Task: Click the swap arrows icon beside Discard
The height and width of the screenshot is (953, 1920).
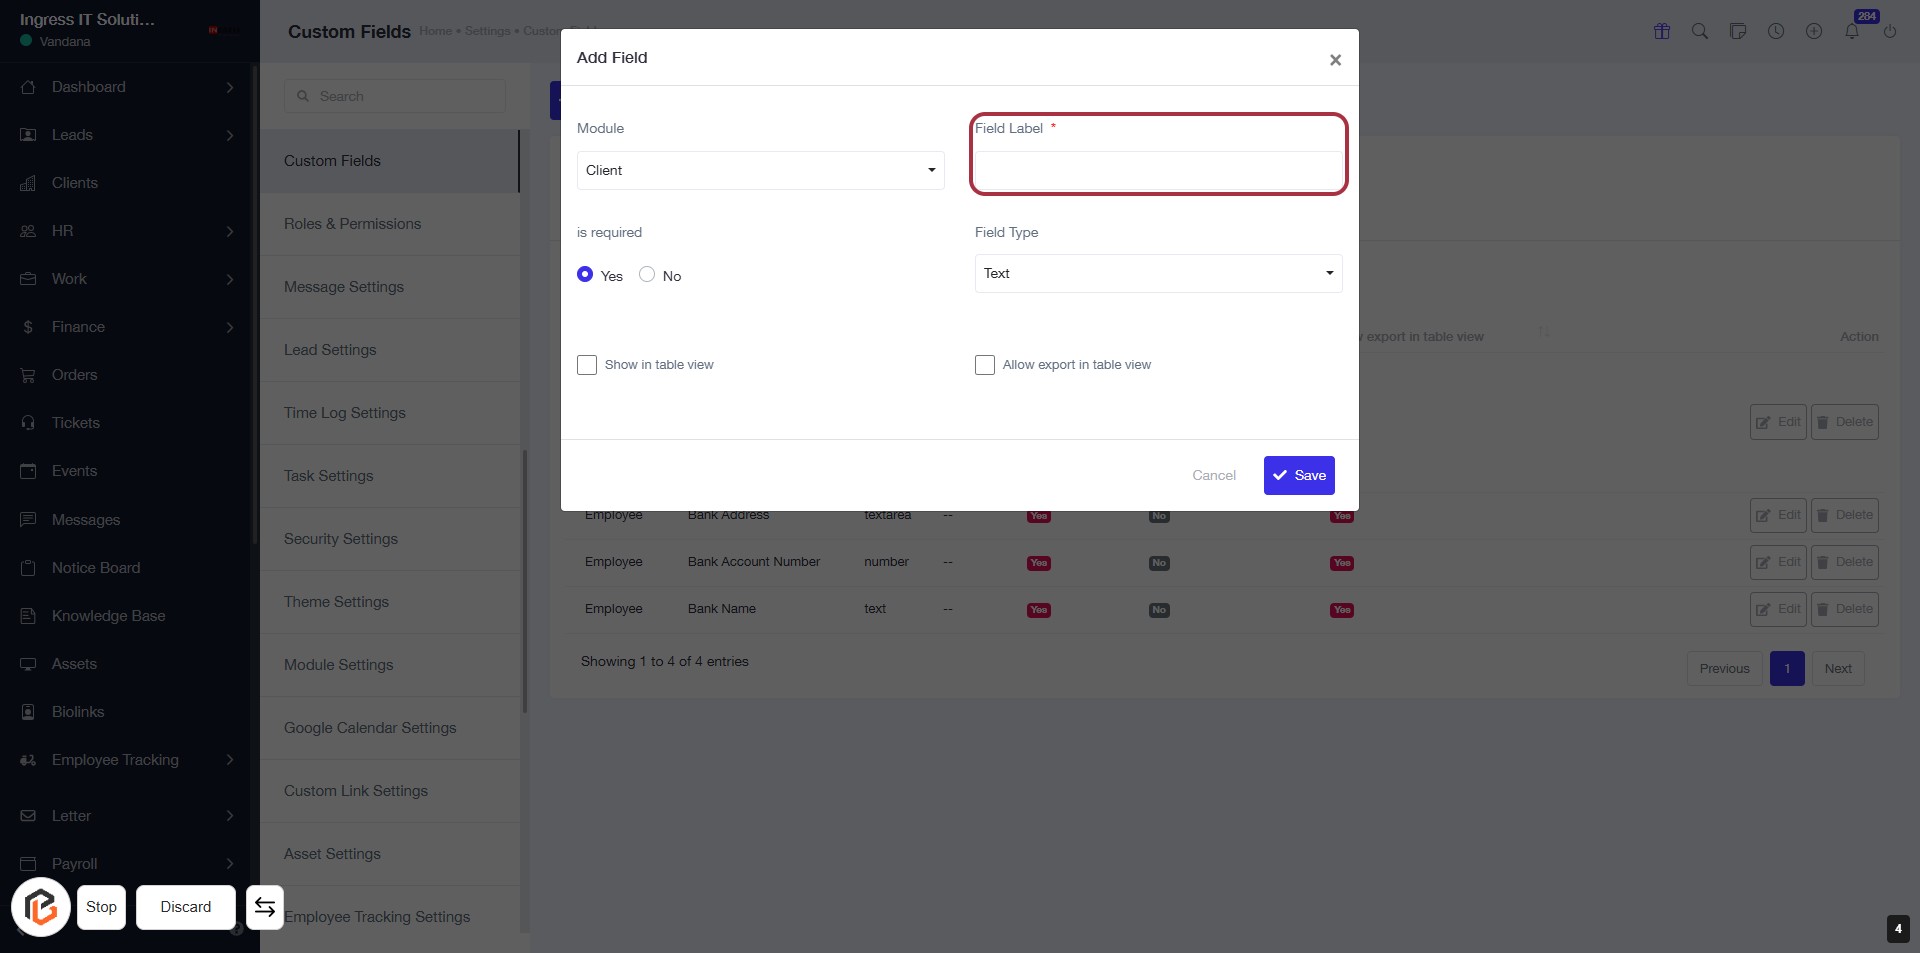Action: (265, 907)
